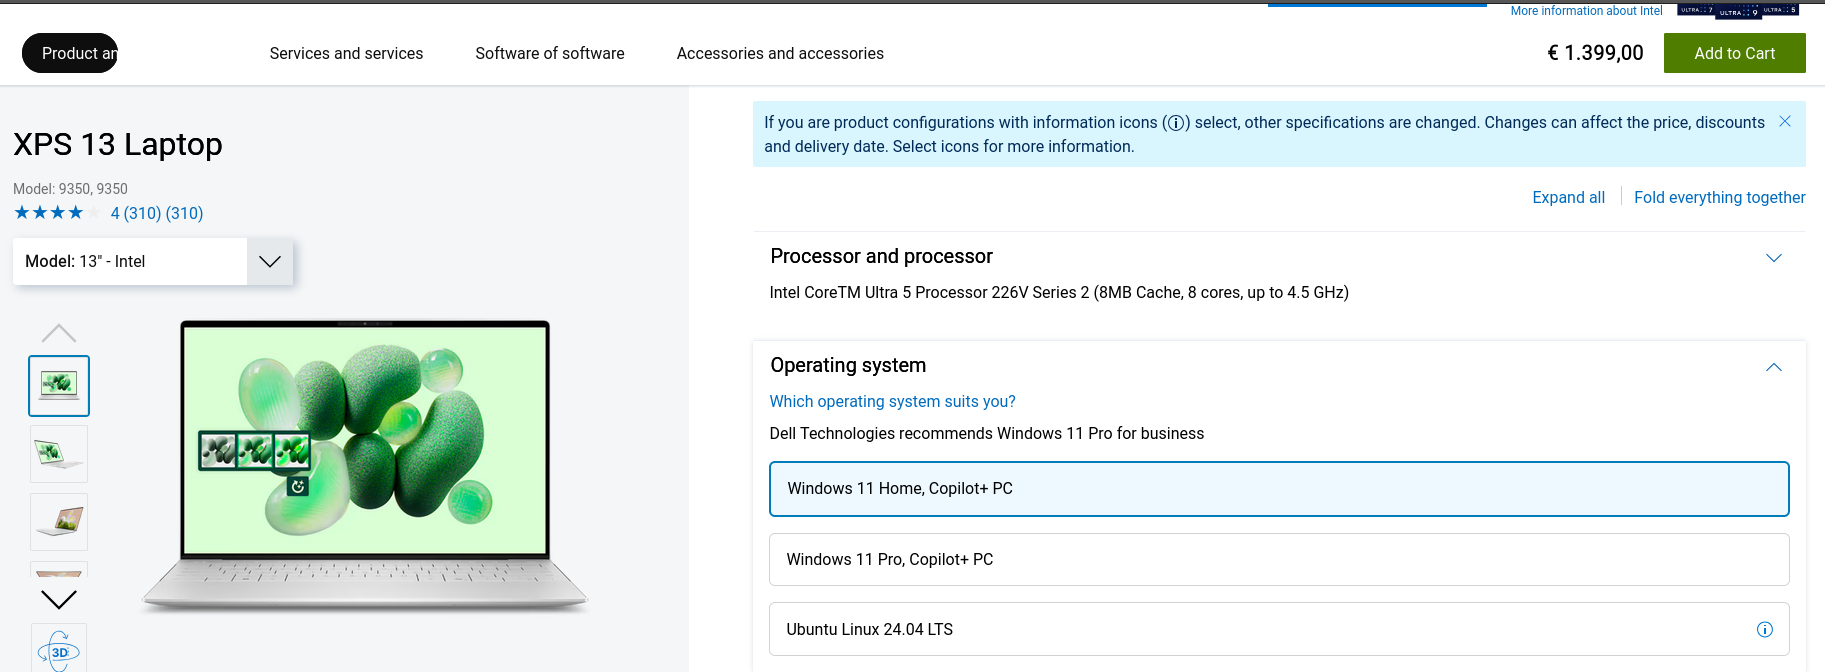Pick Ubuntu Linux 24.04 LTS option

[1279, 629]
